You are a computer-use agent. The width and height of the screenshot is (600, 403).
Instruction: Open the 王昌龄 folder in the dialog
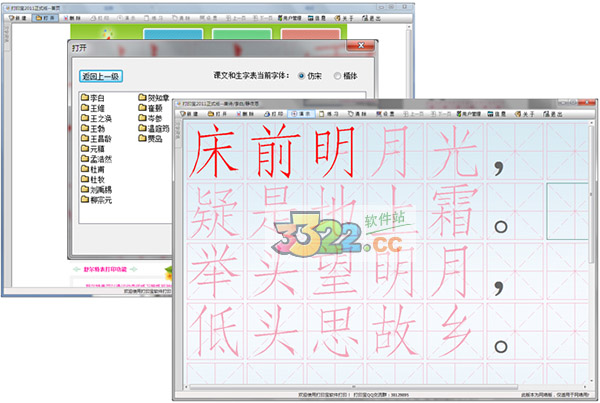coord(96,139)
